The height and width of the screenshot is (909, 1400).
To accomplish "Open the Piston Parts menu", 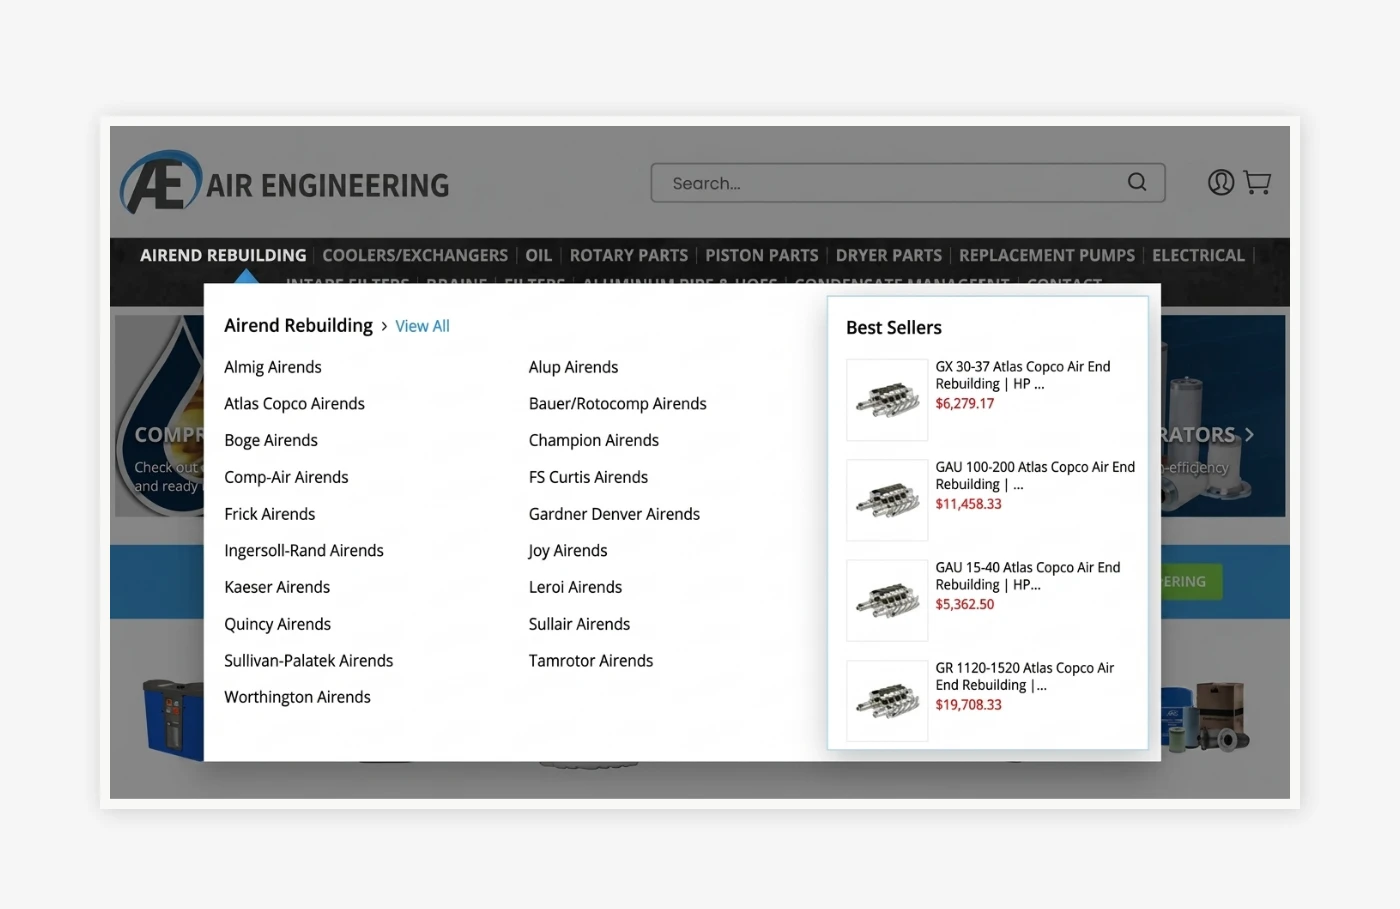I will [762, 255].
